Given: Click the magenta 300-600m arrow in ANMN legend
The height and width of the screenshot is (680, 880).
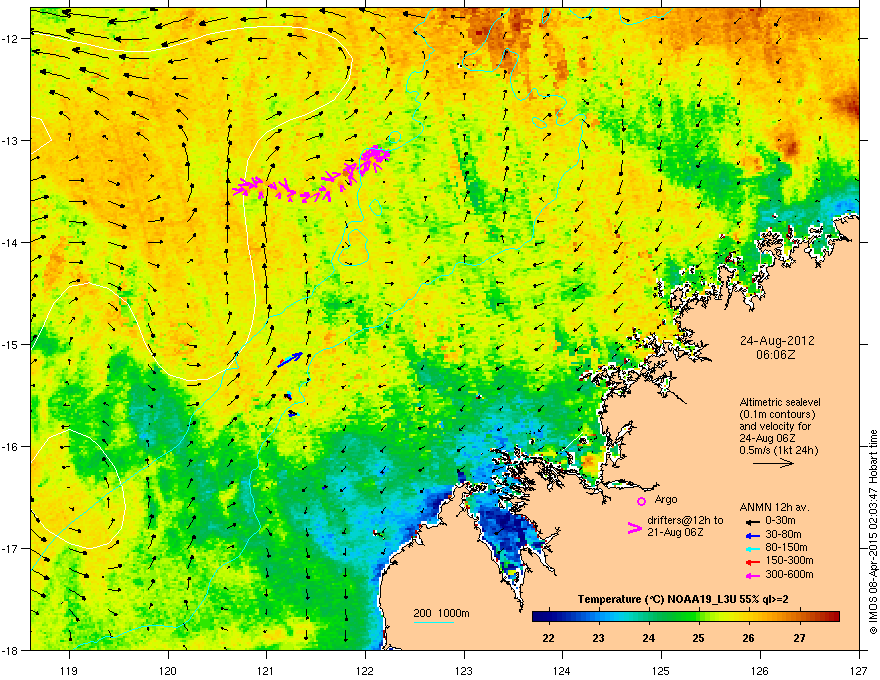Looking at the screenshot, I should 752,576.
